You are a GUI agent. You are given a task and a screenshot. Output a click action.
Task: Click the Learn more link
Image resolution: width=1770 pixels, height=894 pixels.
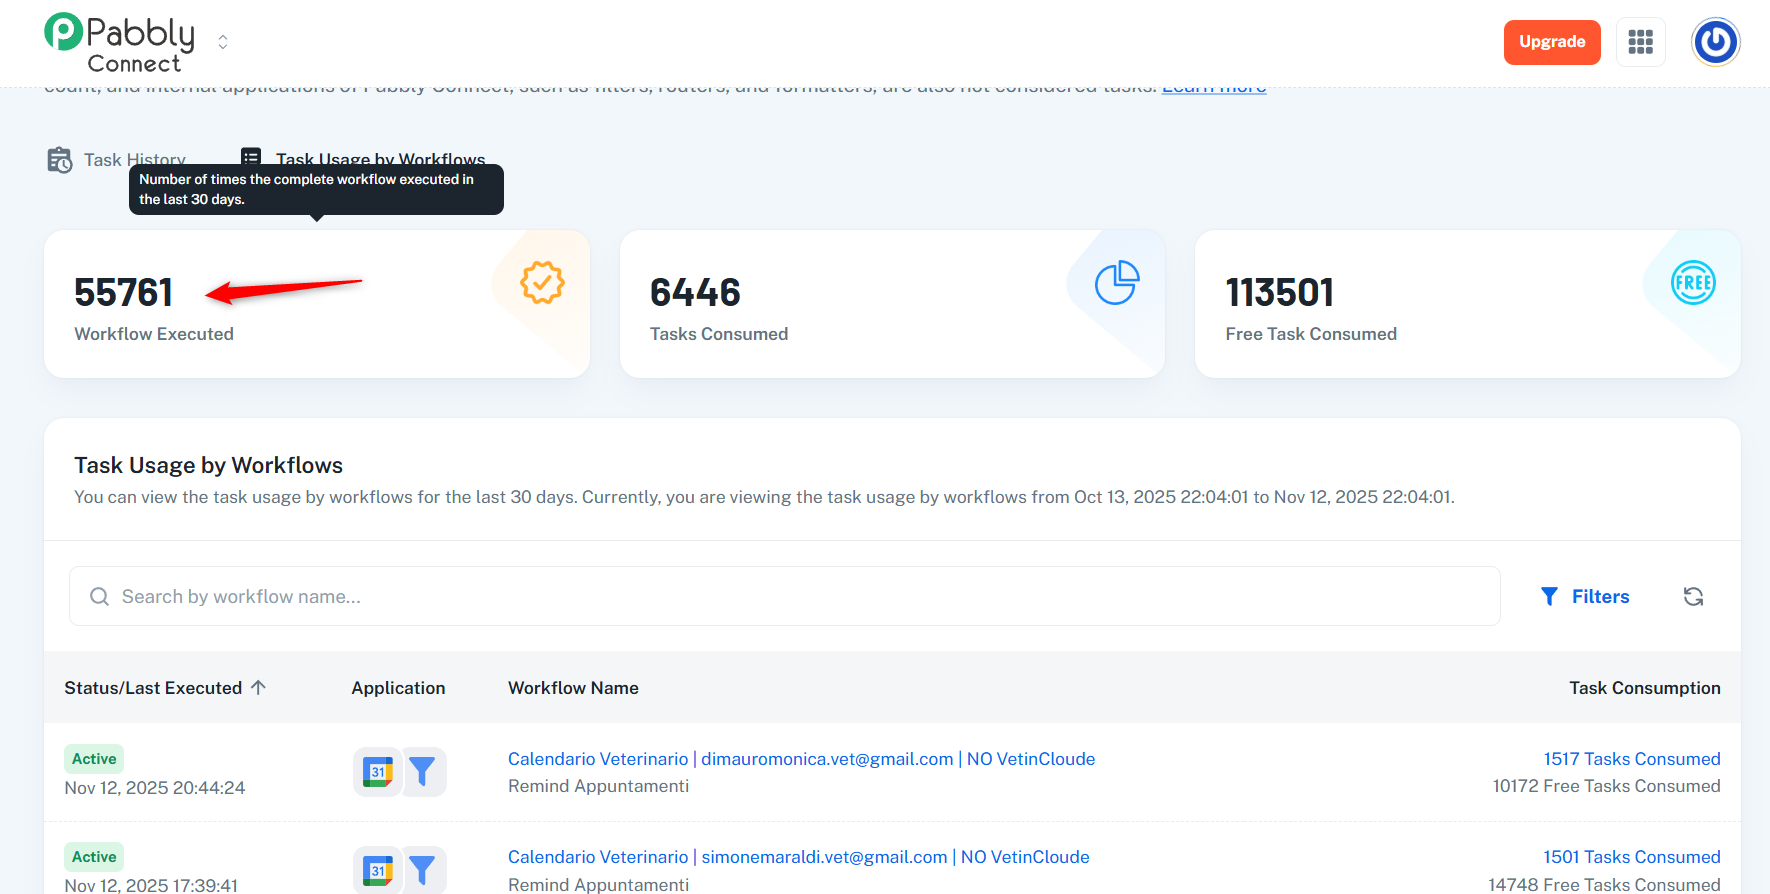[x=1213, y=87]
